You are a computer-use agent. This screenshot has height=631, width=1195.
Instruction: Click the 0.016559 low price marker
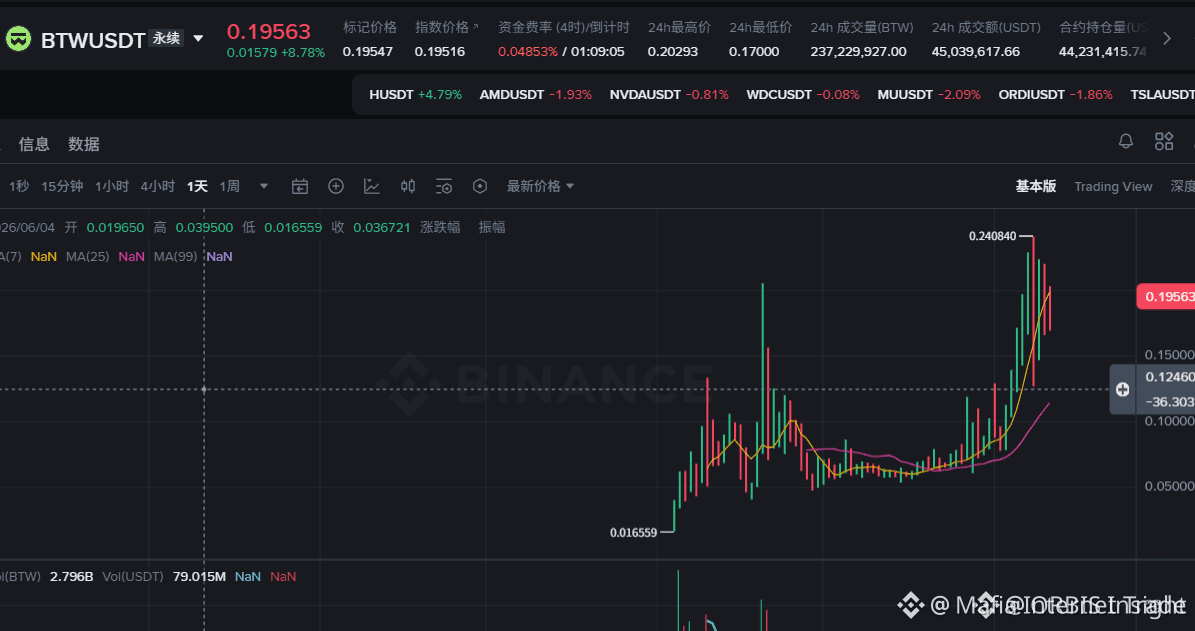pyautogui.click(x=633, y=533)
